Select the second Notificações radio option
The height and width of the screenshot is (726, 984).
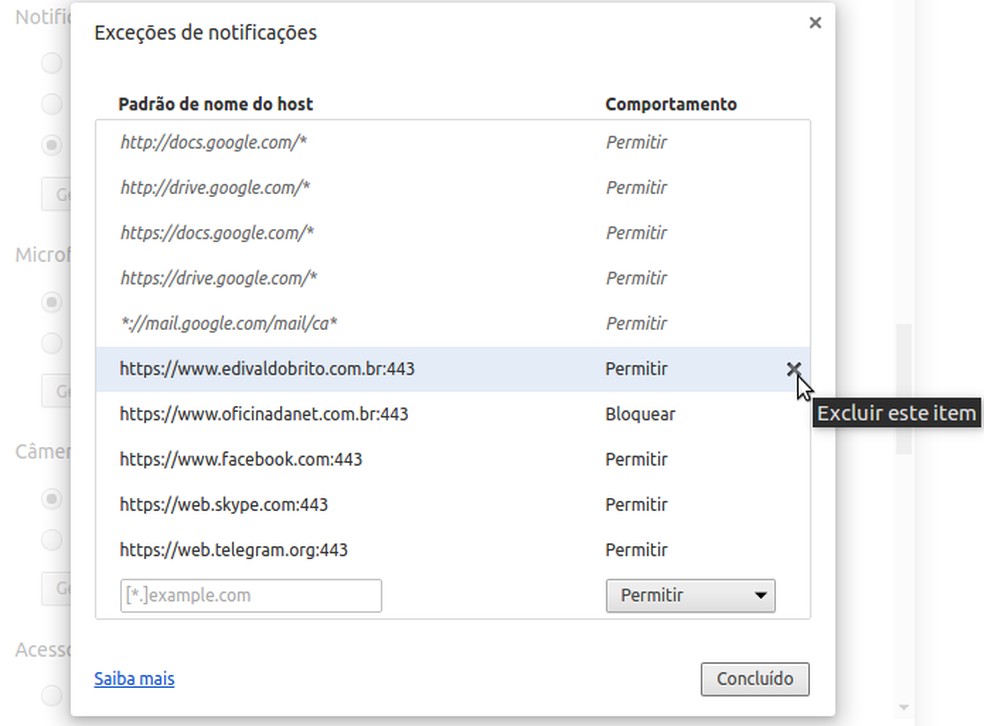tap(51, 104)
